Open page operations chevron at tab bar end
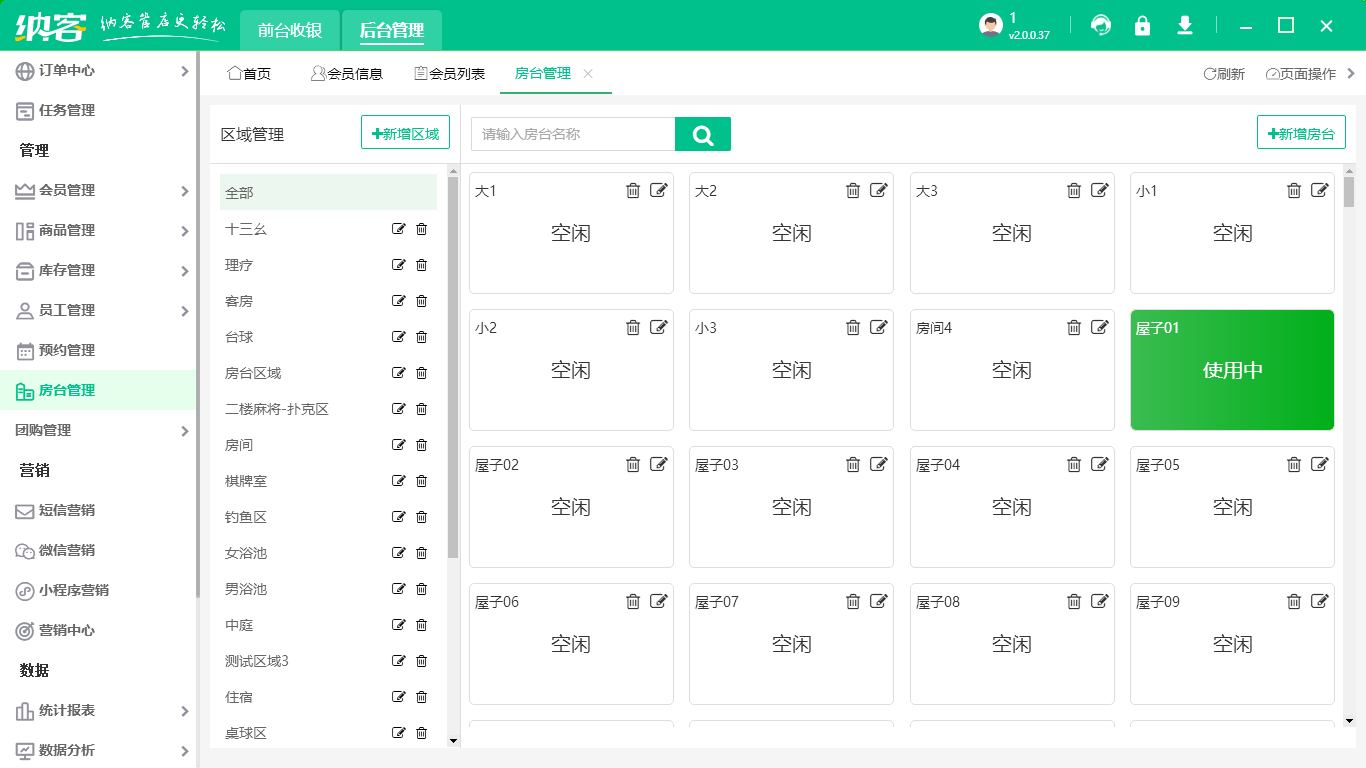Screen dimensions: 1366x768 tap(1351, 73)
